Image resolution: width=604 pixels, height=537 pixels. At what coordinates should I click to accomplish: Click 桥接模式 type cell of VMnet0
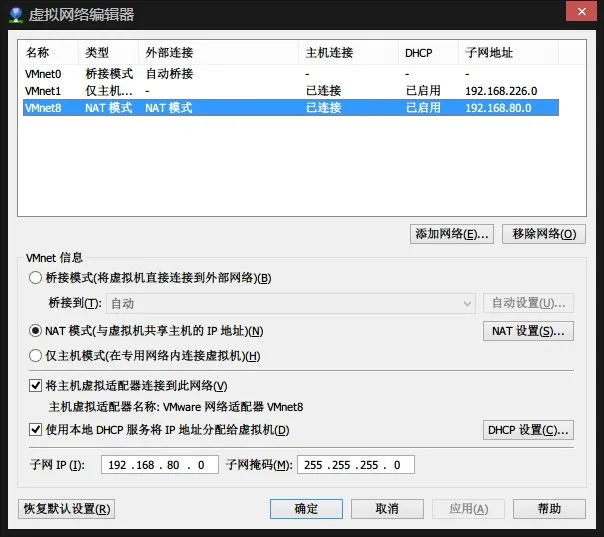tap(109, 74)
